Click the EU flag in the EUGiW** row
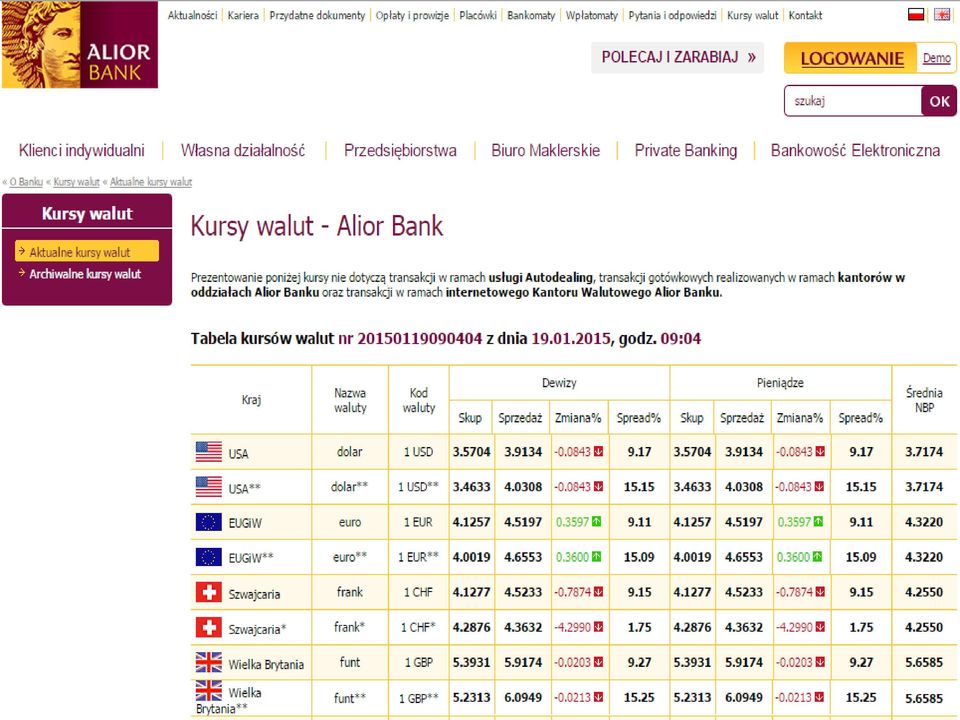This screenshot has width=960, height=720. [209, 557]
